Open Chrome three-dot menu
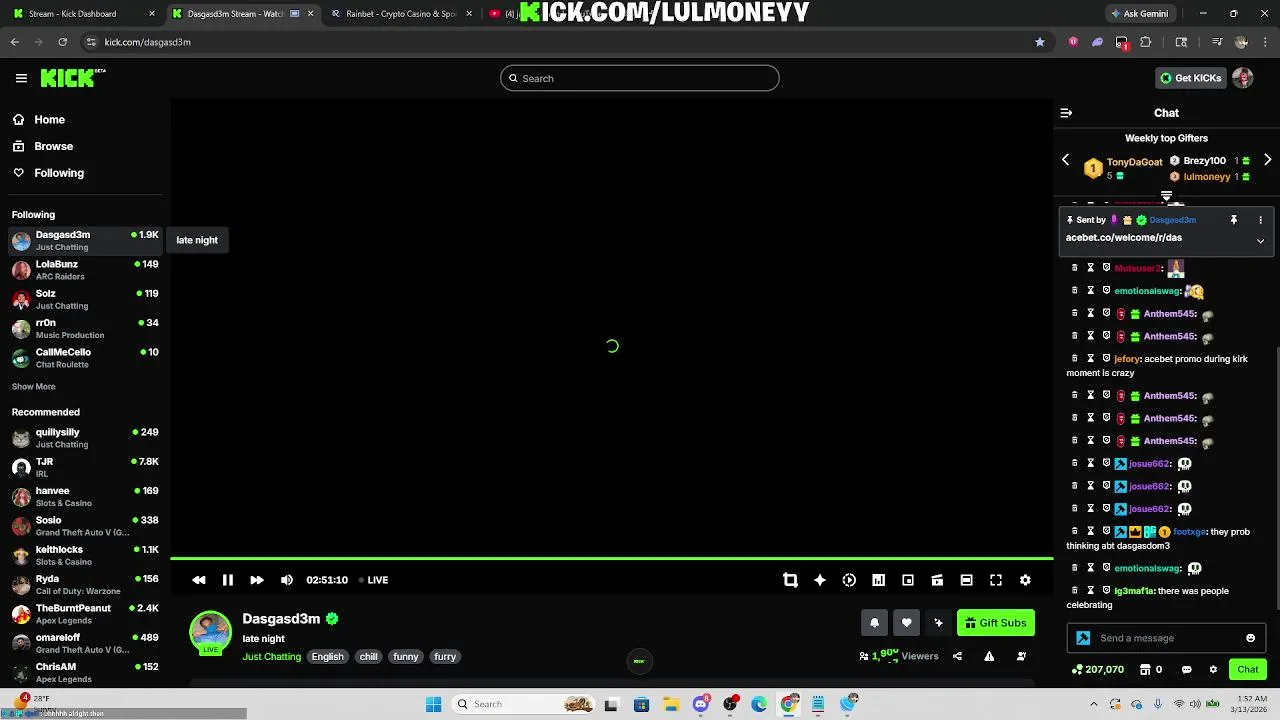Image resolution: width=1280 pixels, height=720 pixels. tap(1265, 42)
